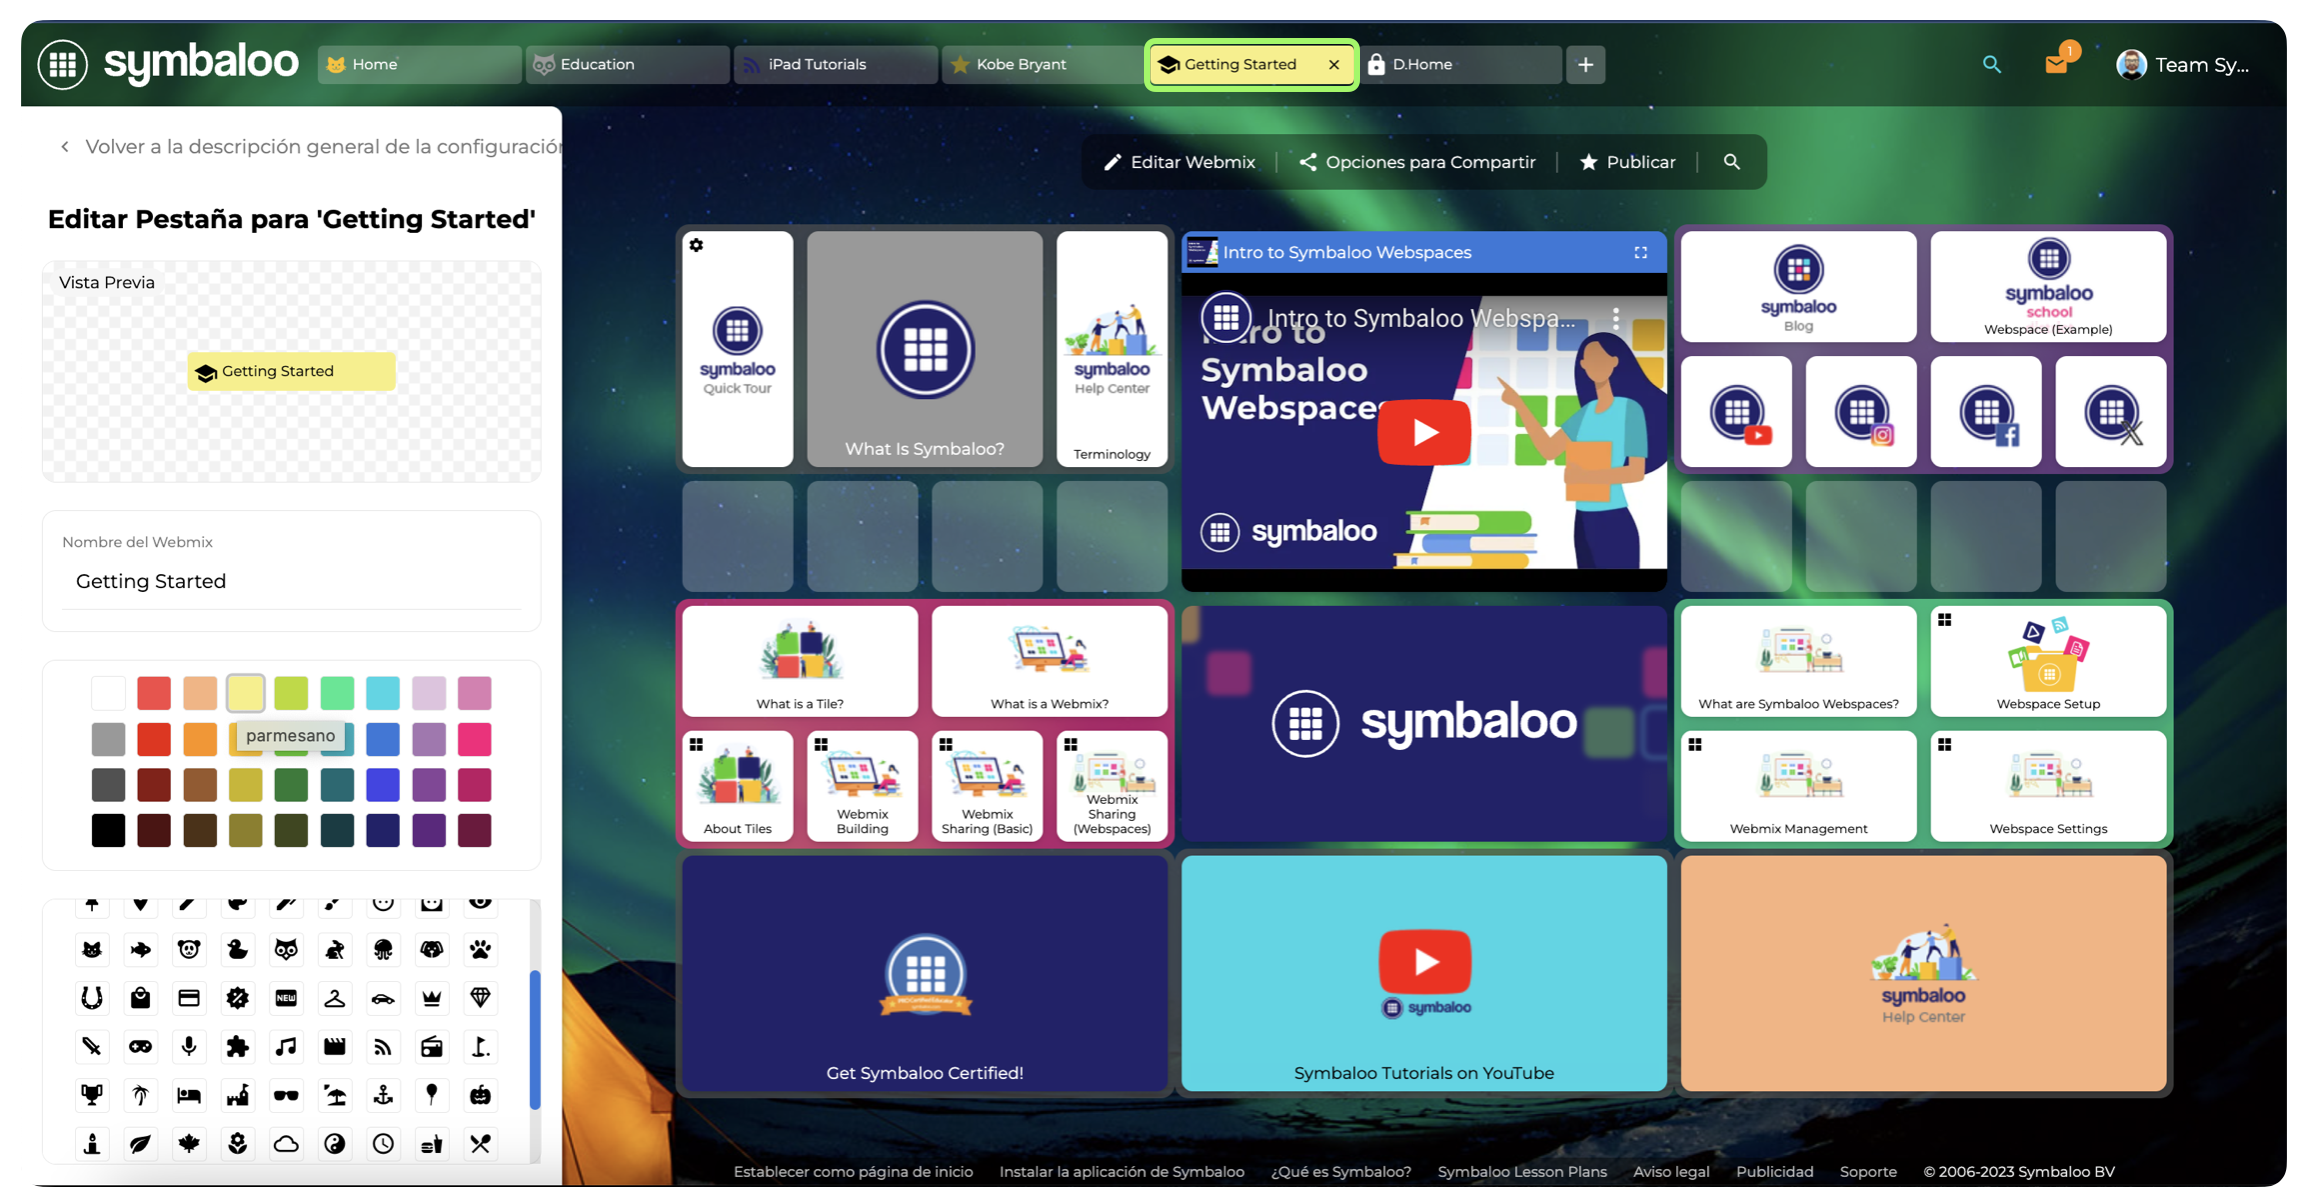Viewport: 2300px width, 1202px height.
Task: Click the Publicar button
Action: (1627, 162)
